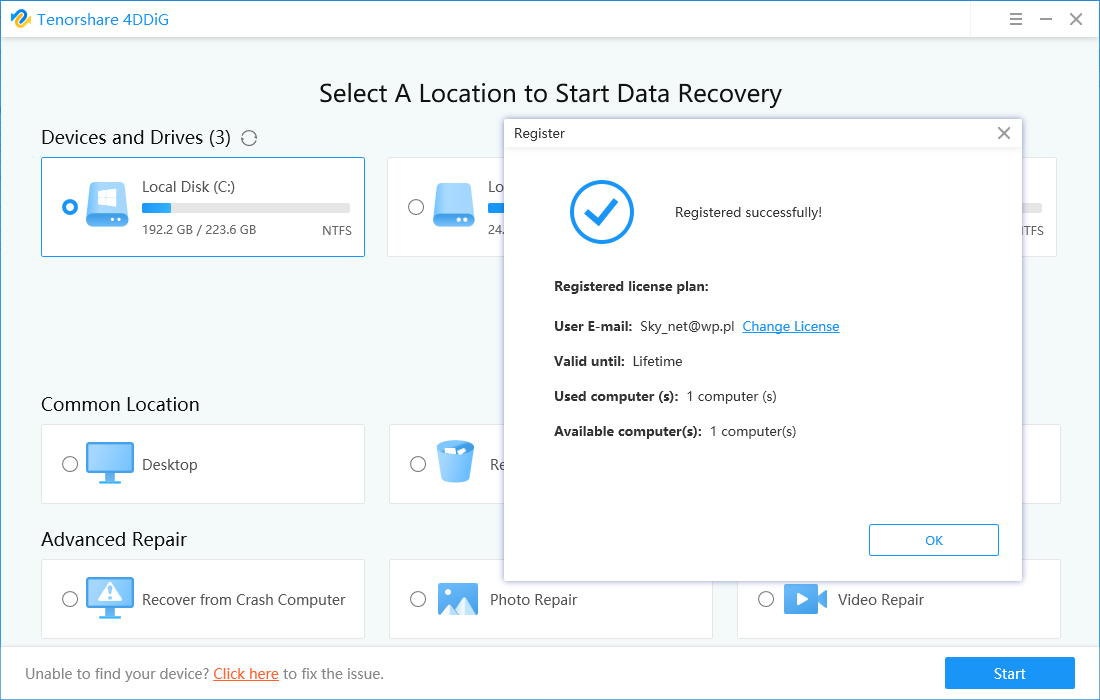Select the Recycle Bin radio button
Image resolution: width=1100 pixels, height=700 pixels.
418,464
